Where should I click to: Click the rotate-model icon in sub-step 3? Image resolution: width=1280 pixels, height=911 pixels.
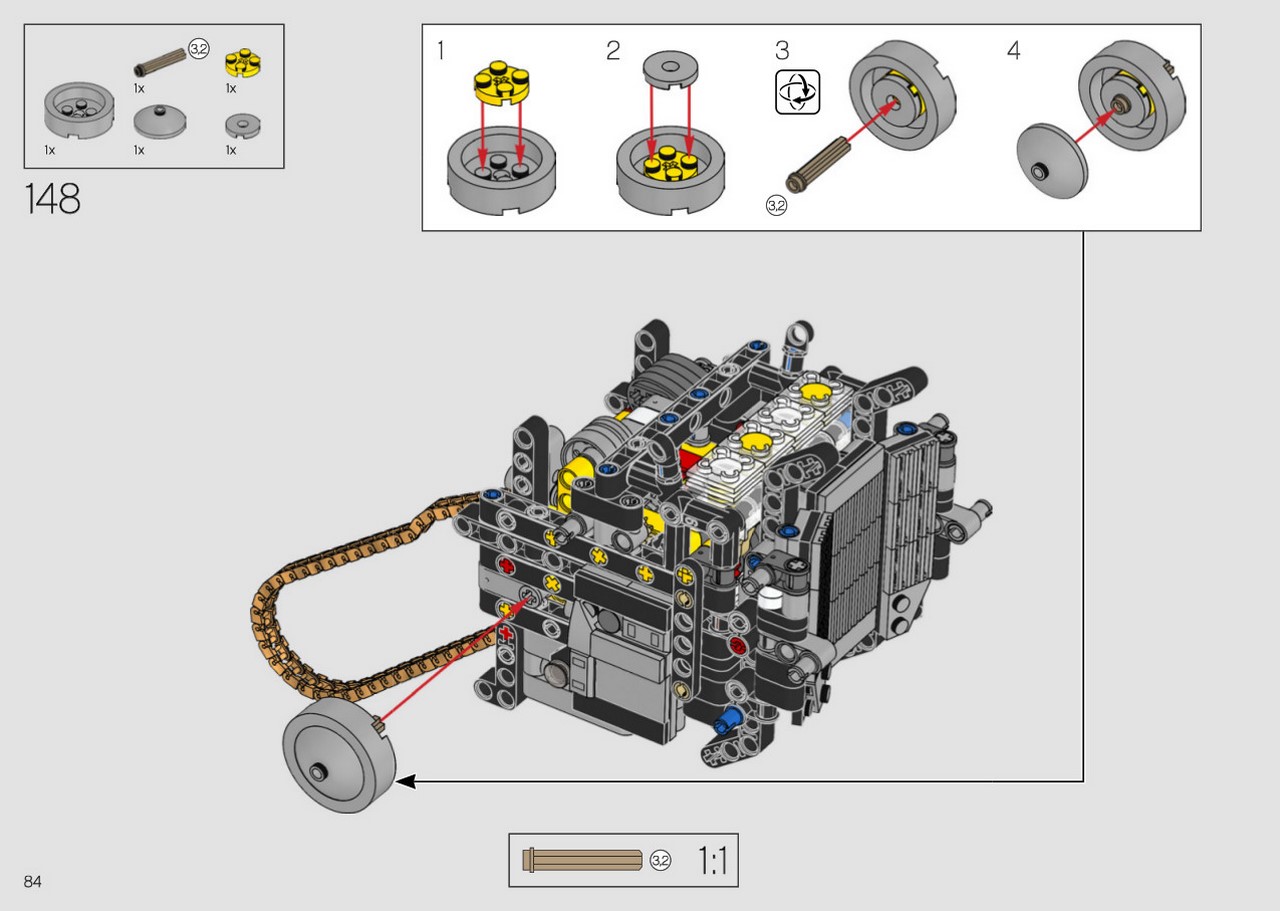coord(798,92)
